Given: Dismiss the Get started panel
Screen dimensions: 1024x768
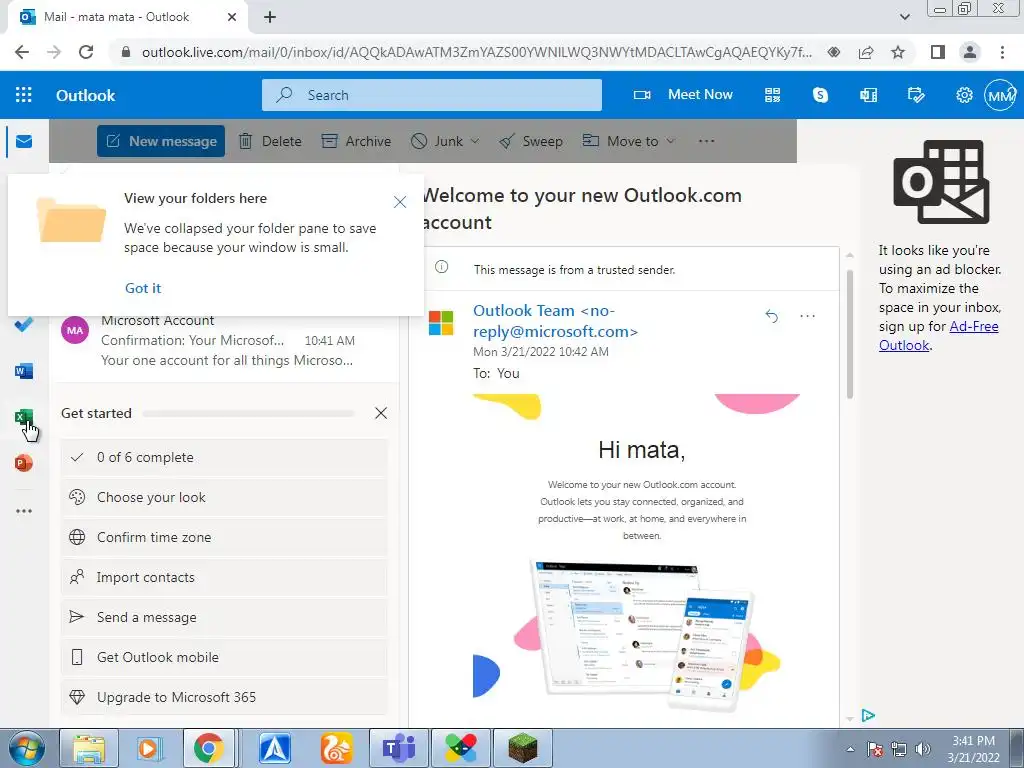Looking at the screenshot, I should pyautogui.click(x=381, y=413).
